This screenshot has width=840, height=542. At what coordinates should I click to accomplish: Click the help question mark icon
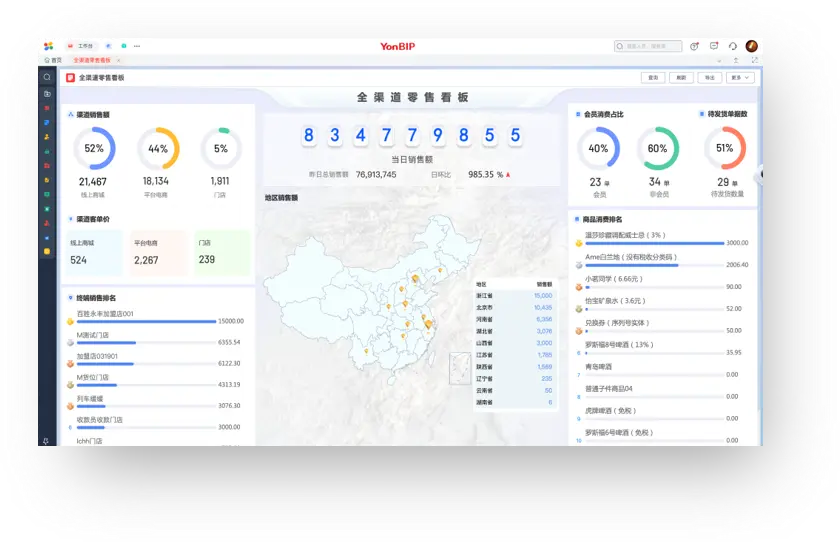pyautogui.click(x=695, y=46)
